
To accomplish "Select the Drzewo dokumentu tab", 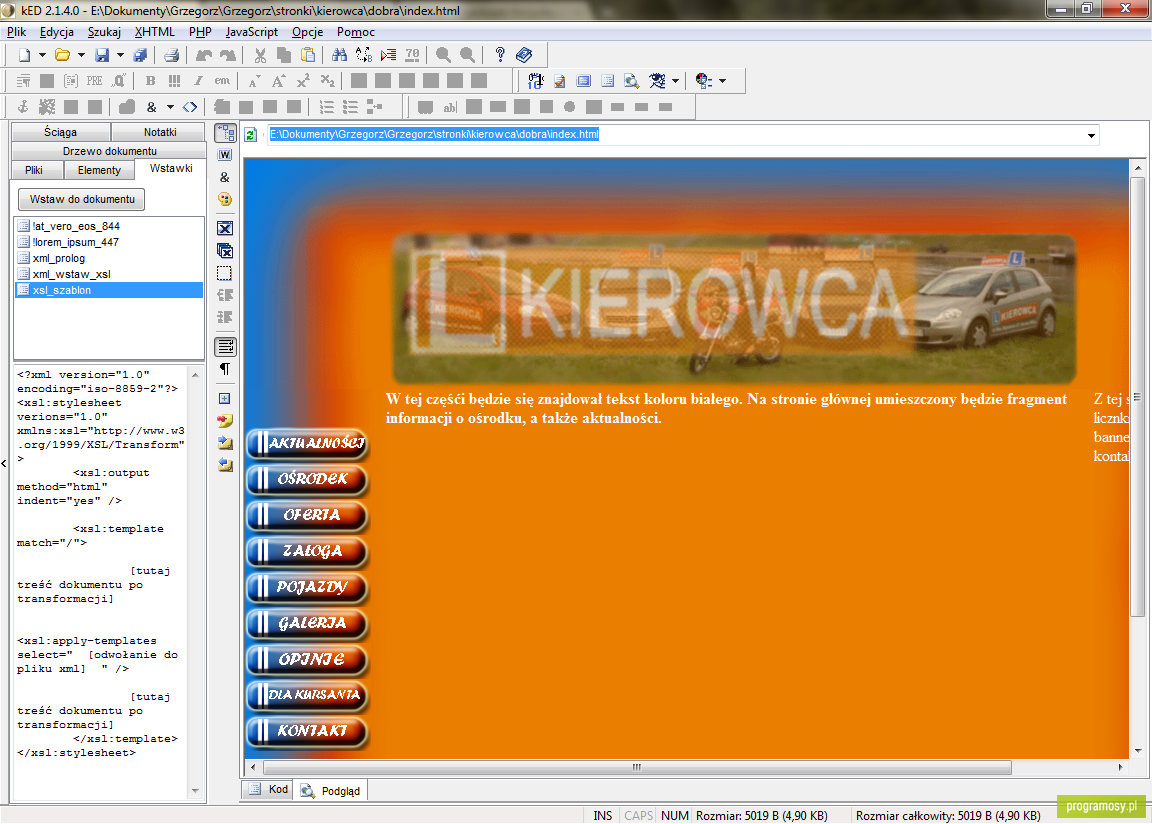I will coord(109,151).
